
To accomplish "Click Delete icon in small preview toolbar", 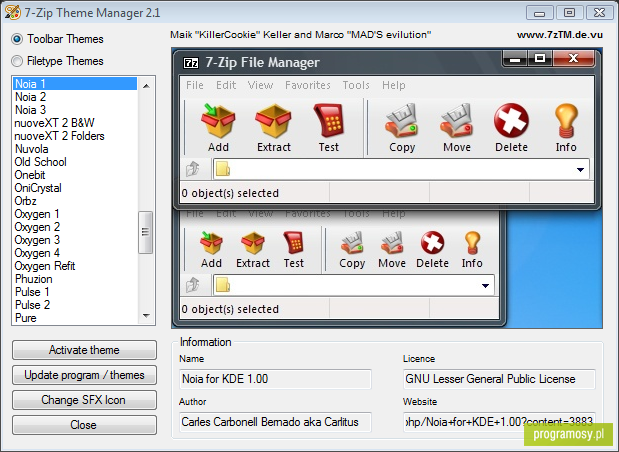I will (x=432, y=243).
